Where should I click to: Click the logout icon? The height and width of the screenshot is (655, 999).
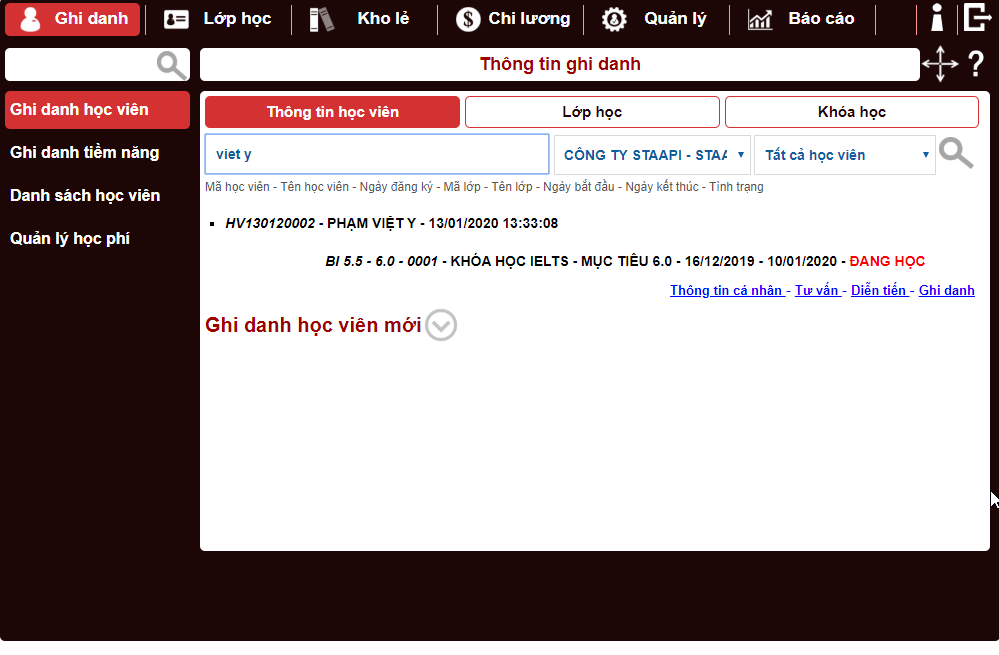pos(977,17)
